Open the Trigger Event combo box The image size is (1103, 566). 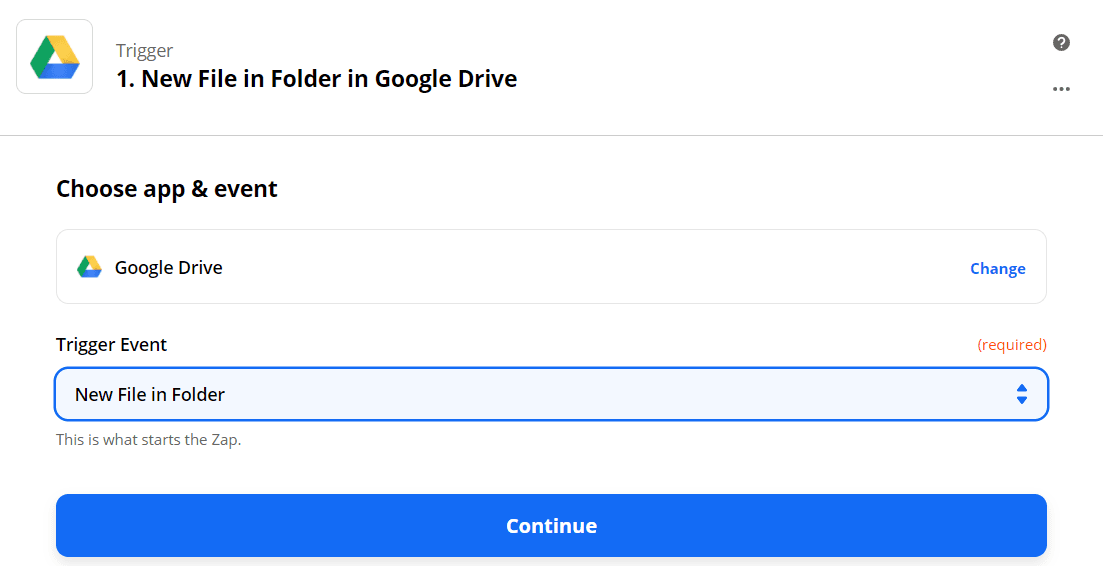click(x=551, y=394)
